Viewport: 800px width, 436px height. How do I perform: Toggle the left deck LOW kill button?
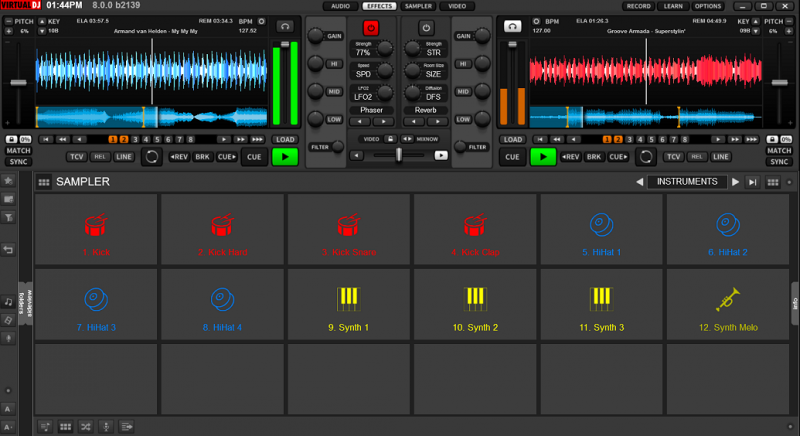[334, 119]
